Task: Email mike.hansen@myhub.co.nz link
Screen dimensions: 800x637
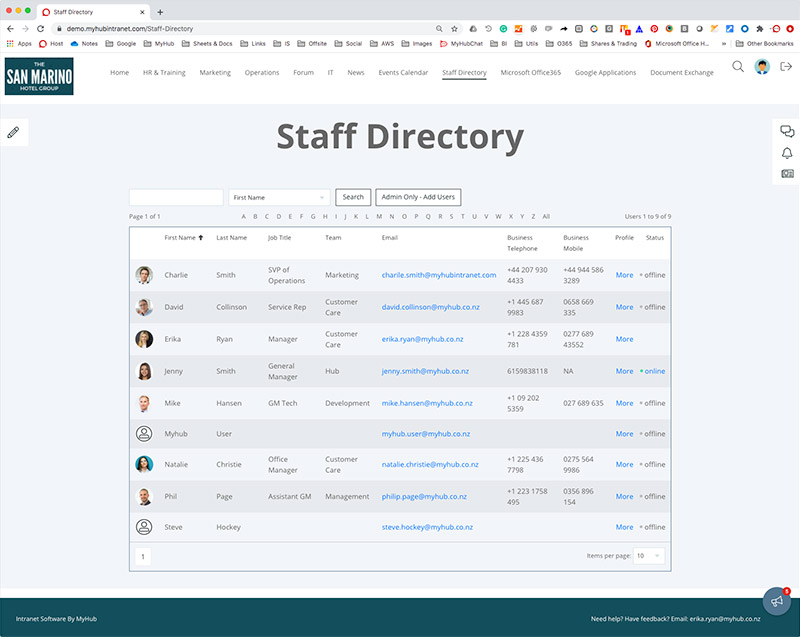Action: point(427,403)
